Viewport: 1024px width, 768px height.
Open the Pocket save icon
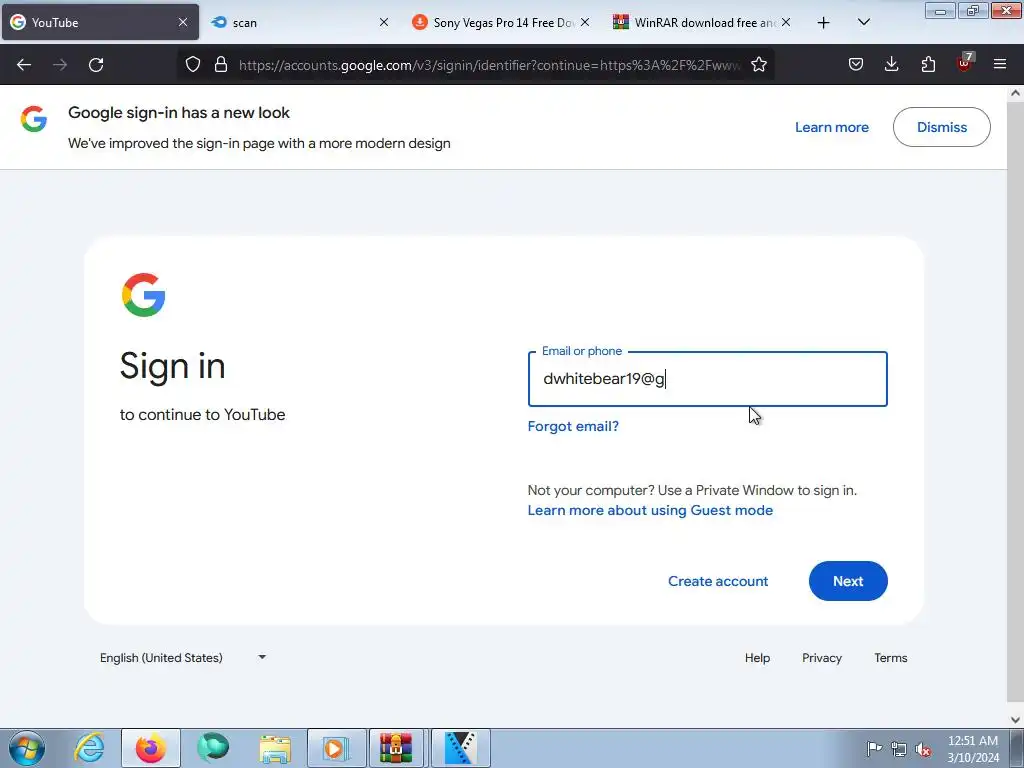856,65
